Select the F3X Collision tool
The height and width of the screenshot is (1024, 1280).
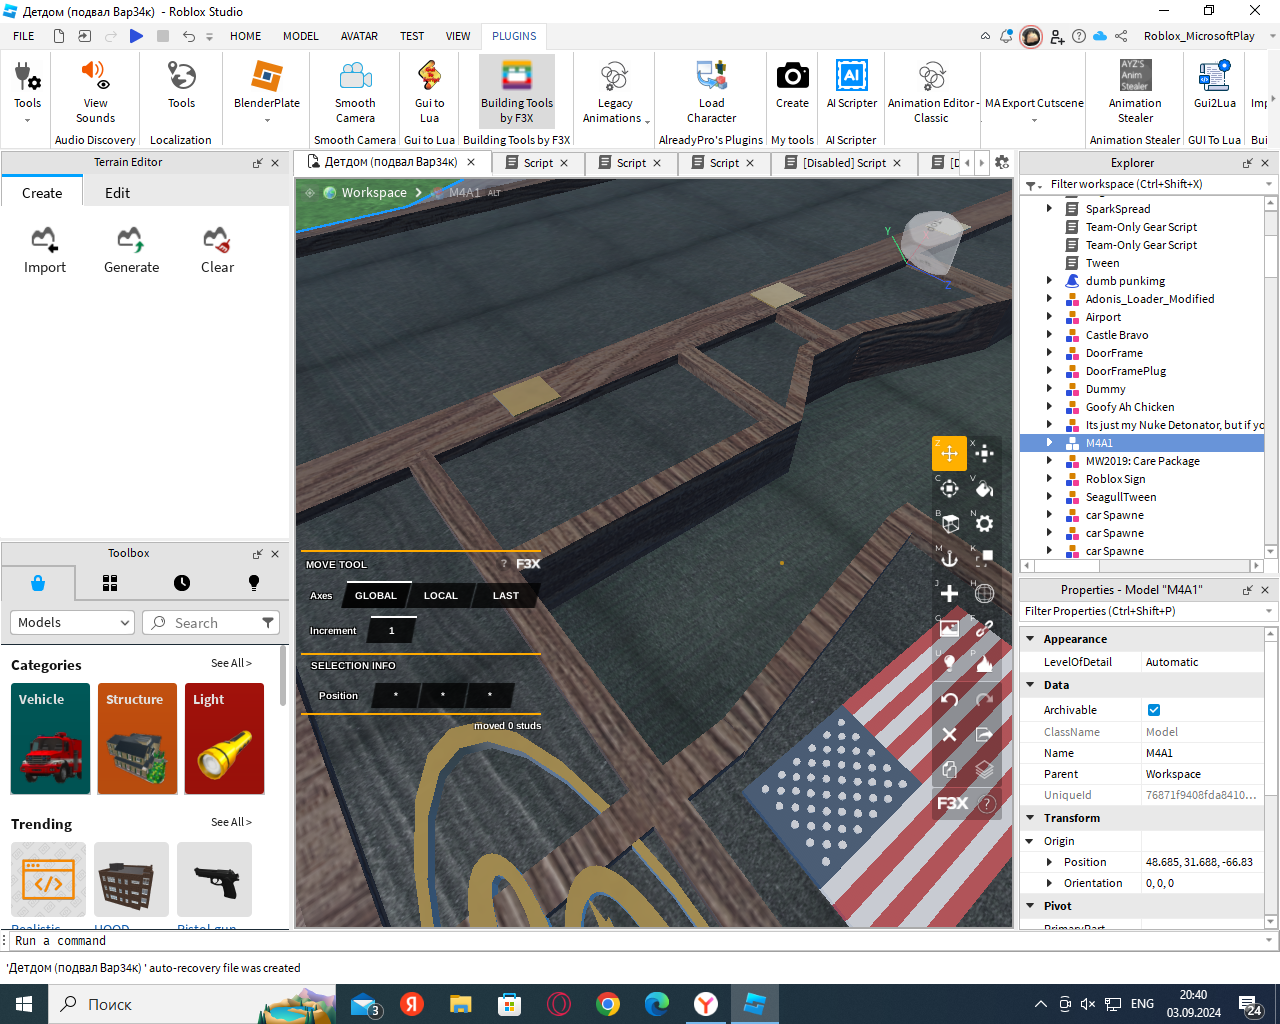pos(984,558)
